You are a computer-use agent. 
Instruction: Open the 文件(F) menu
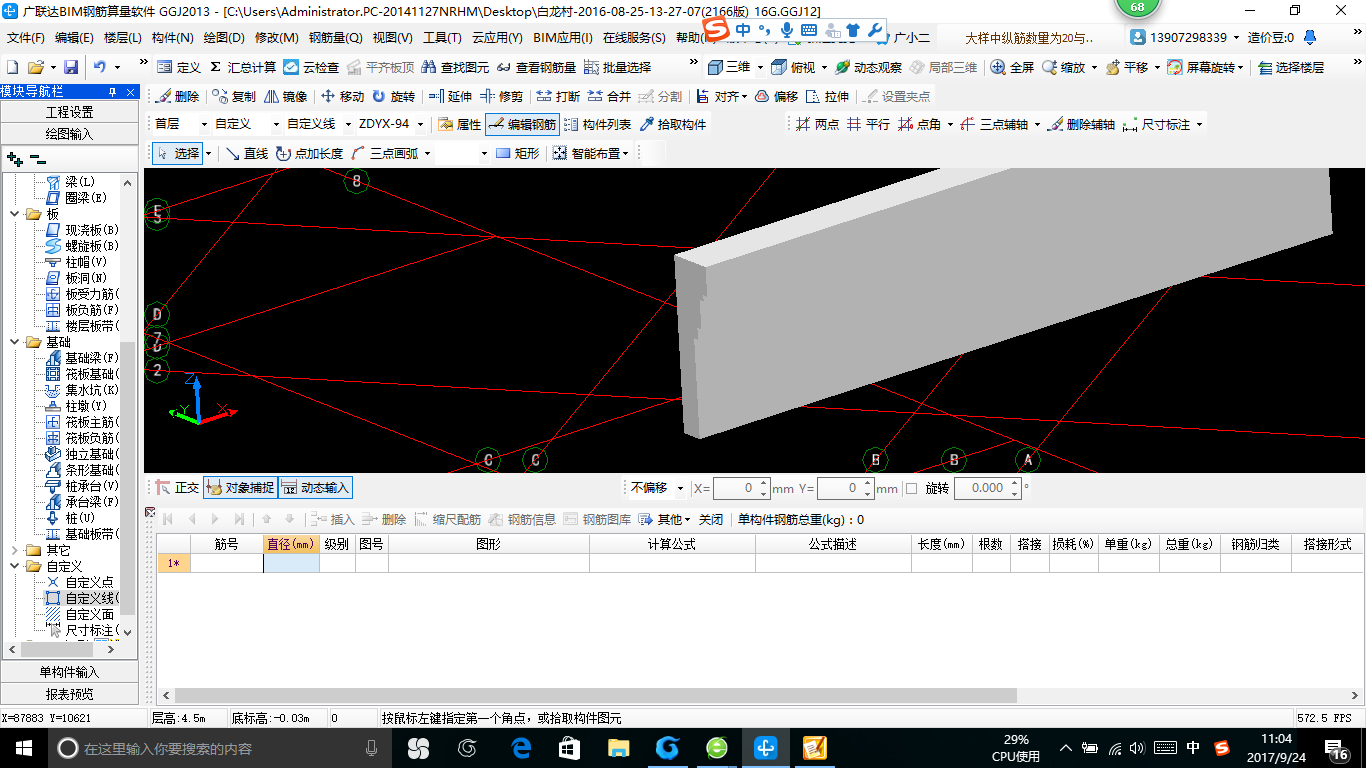point(26,38)
